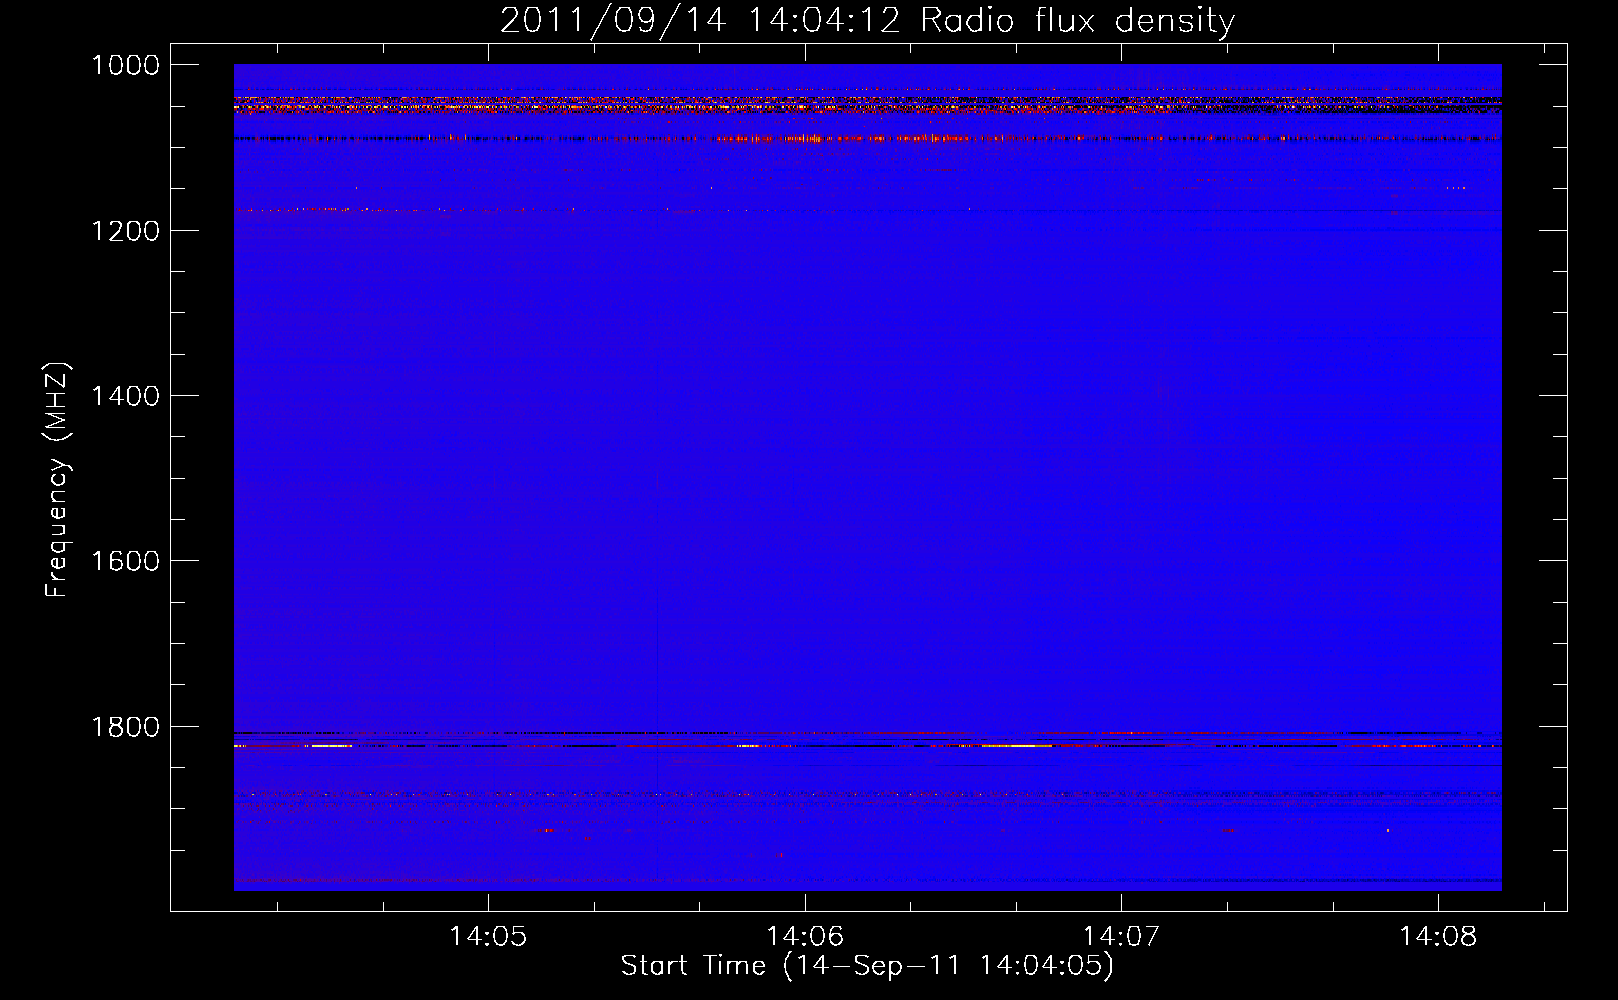Click the 1800 frequency tick label
The image size is (1618, 1000).
click(126, 727)
